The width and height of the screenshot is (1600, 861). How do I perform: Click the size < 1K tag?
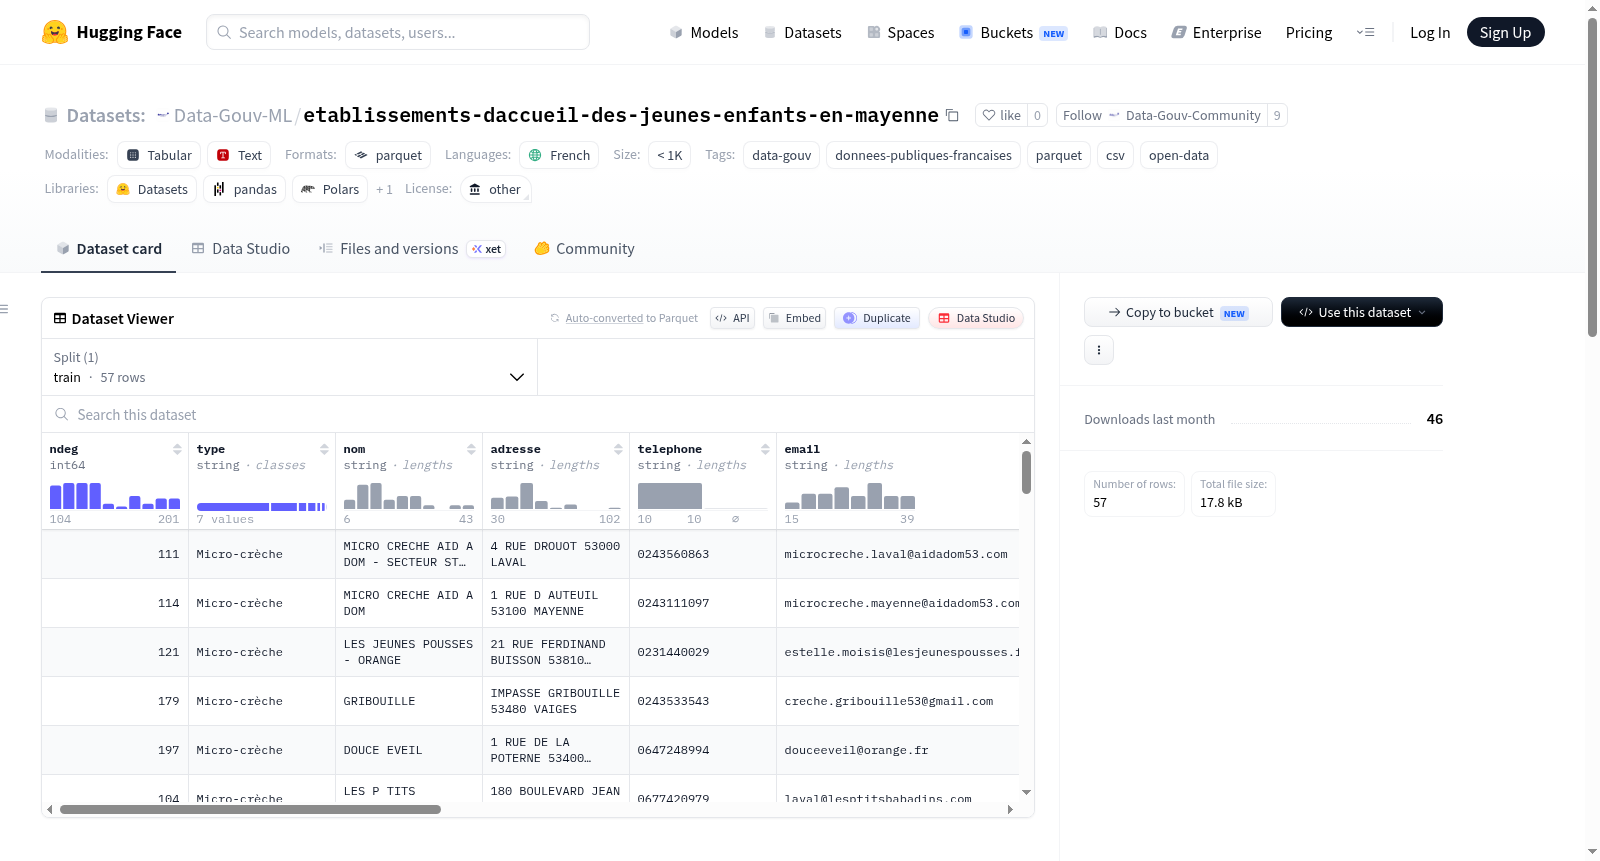coord(669,155)
